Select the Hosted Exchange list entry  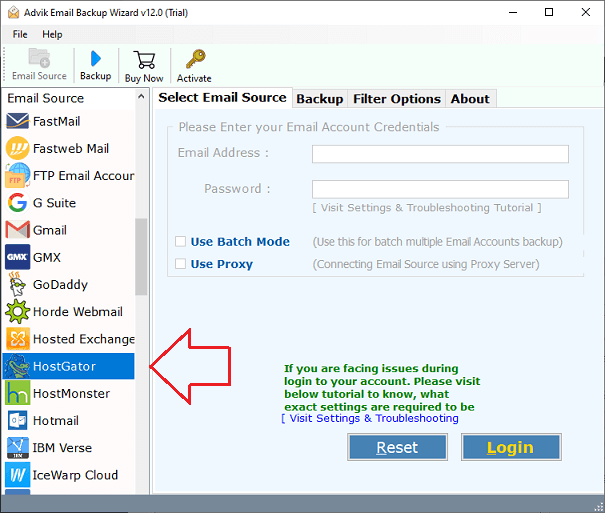[x=69, y=339]
